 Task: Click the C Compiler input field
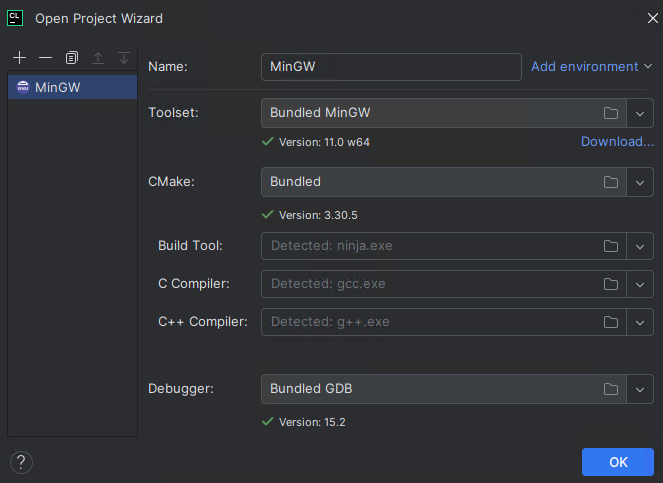(x=430, y=284)
